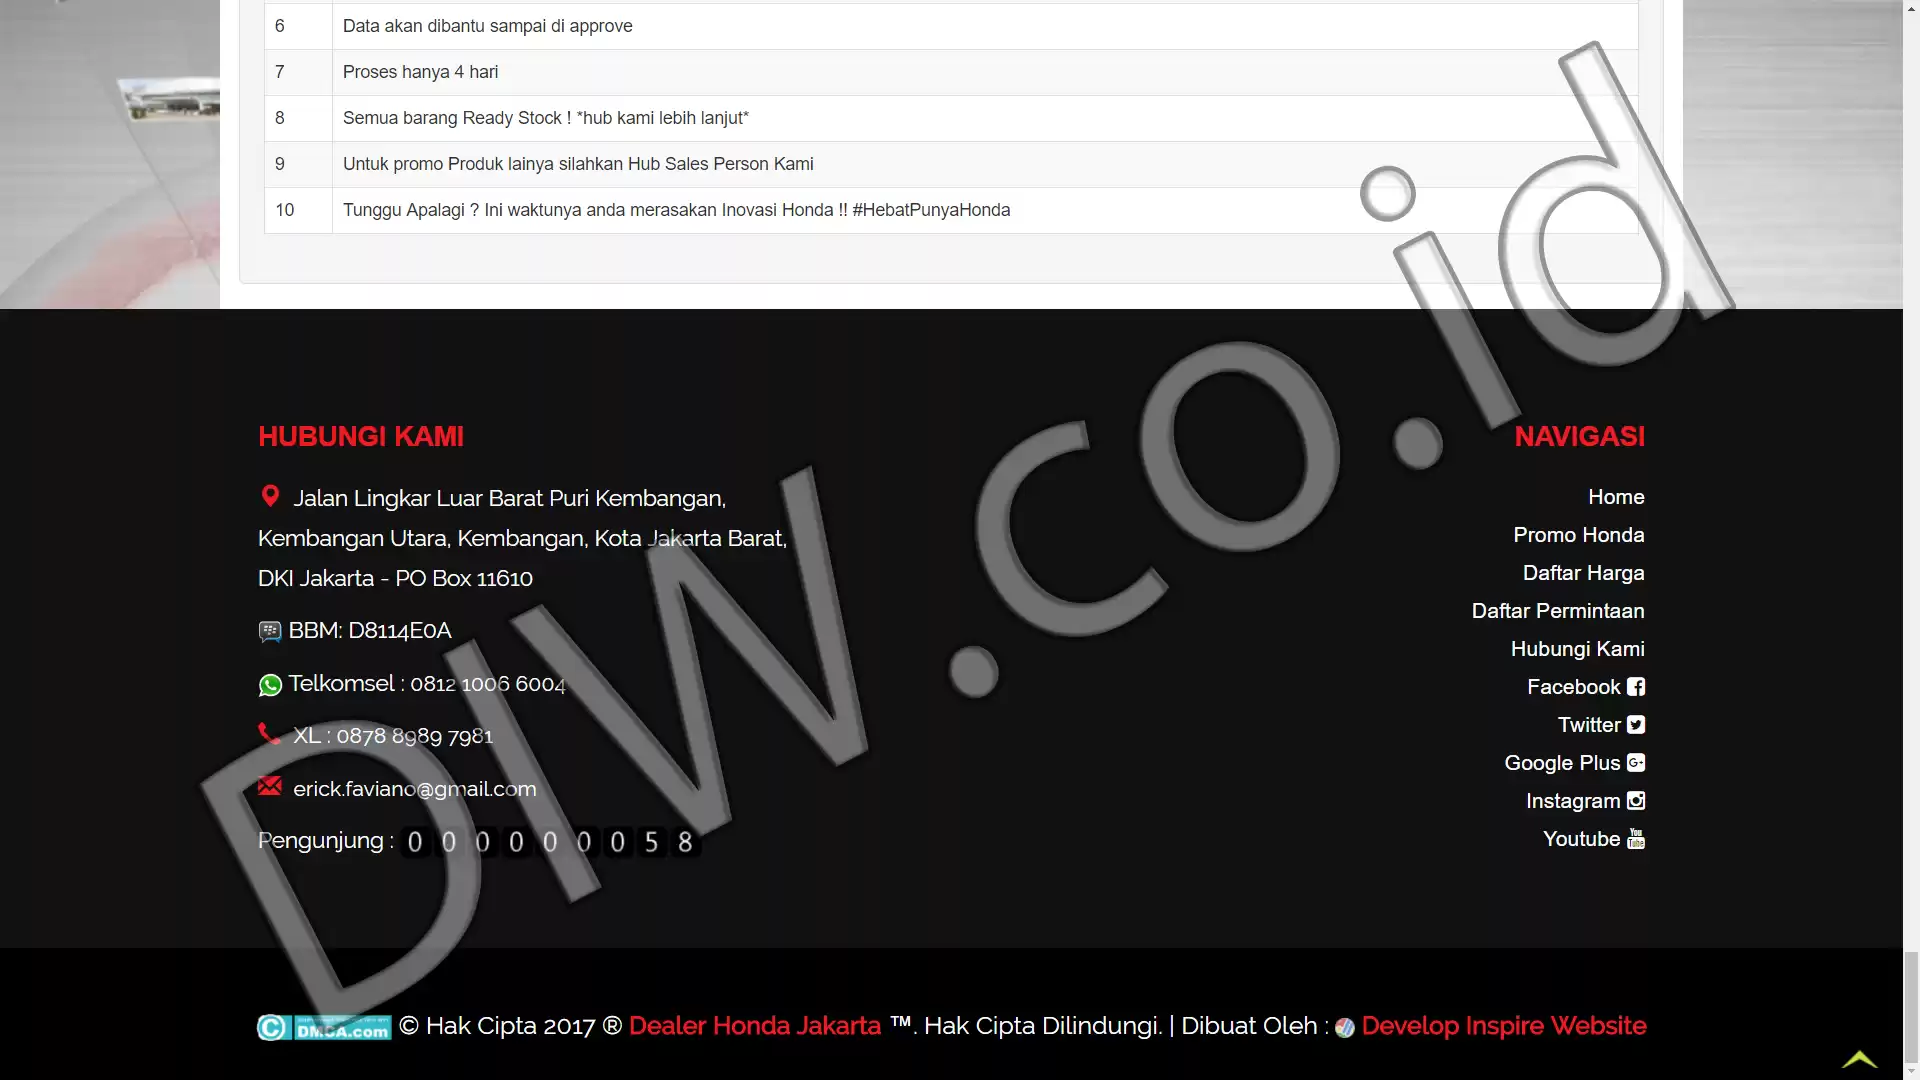
Task: Visit the Facebook text link
Action: (x=1574, y=687)
